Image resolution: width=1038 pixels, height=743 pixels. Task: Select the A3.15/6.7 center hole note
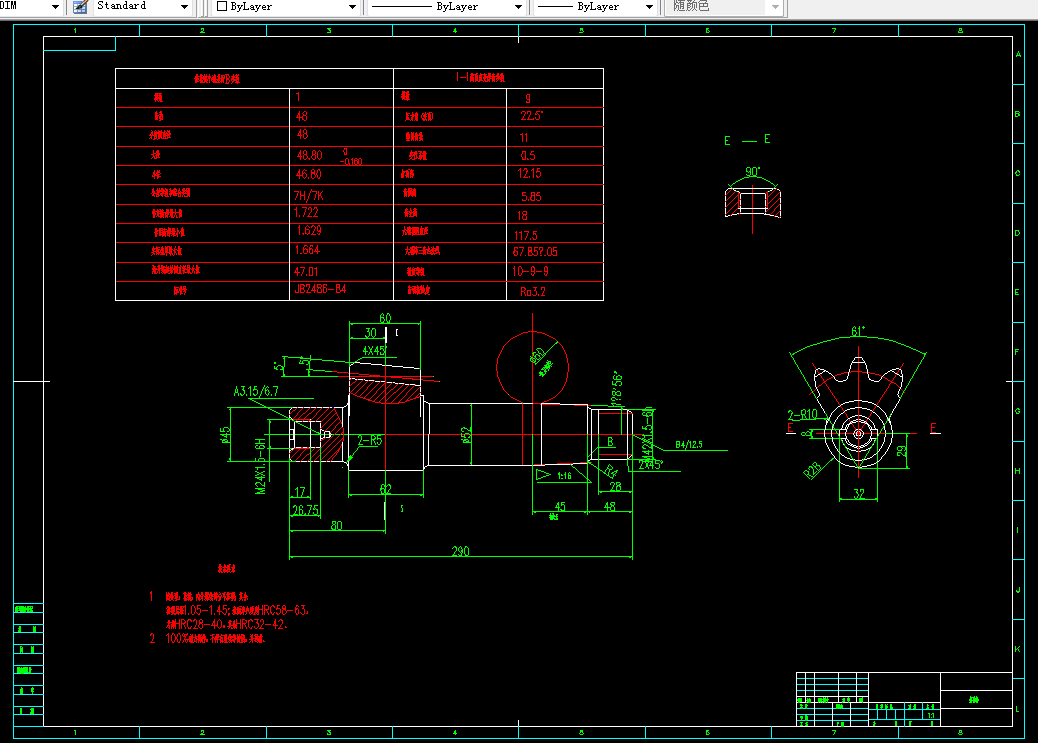click(256, 391)
